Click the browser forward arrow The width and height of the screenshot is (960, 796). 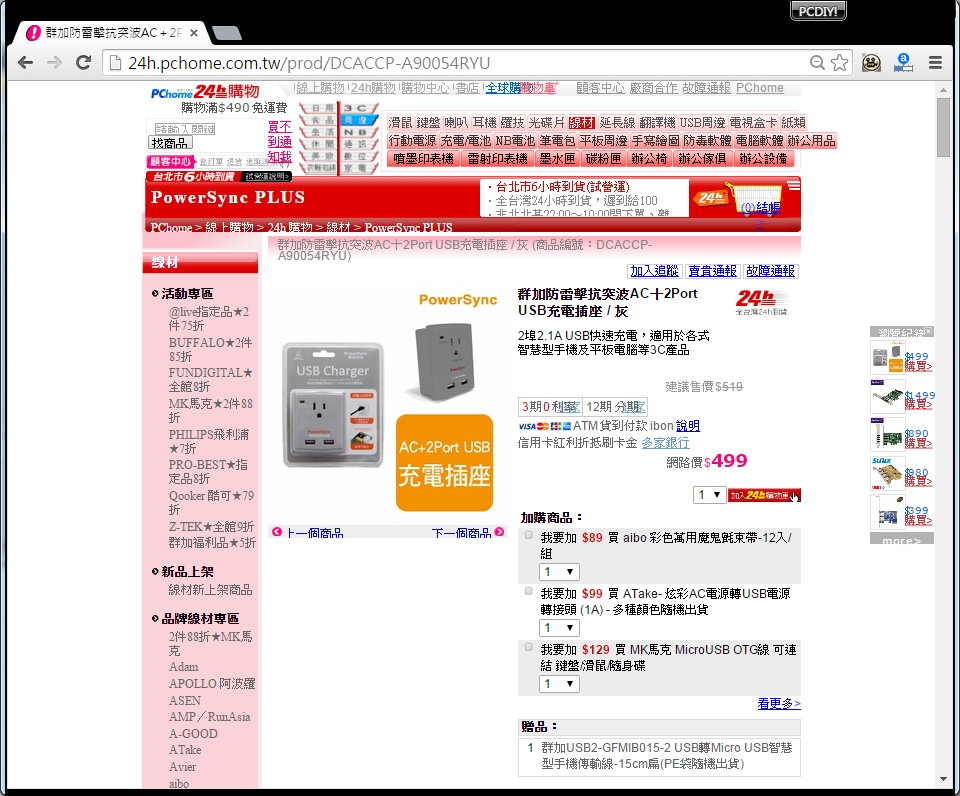pyautogui.click(x=54, y=62)
